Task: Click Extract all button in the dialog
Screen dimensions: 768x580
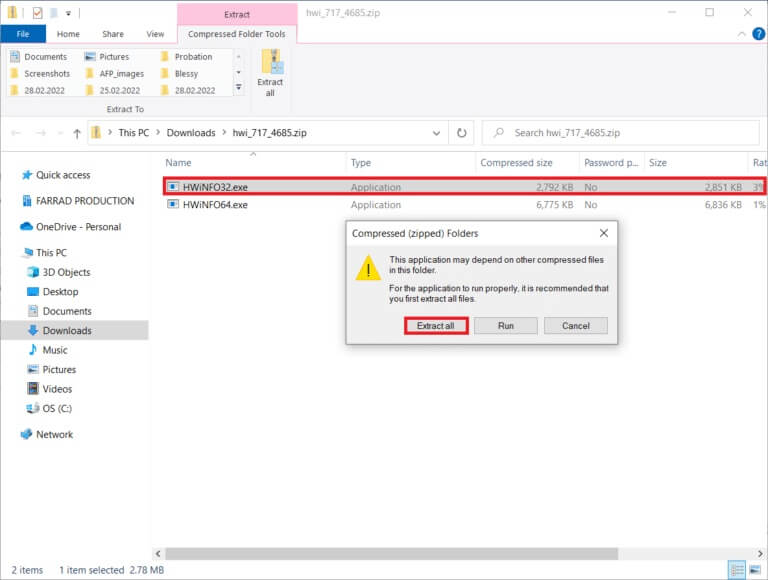Action: pos(436,326)
